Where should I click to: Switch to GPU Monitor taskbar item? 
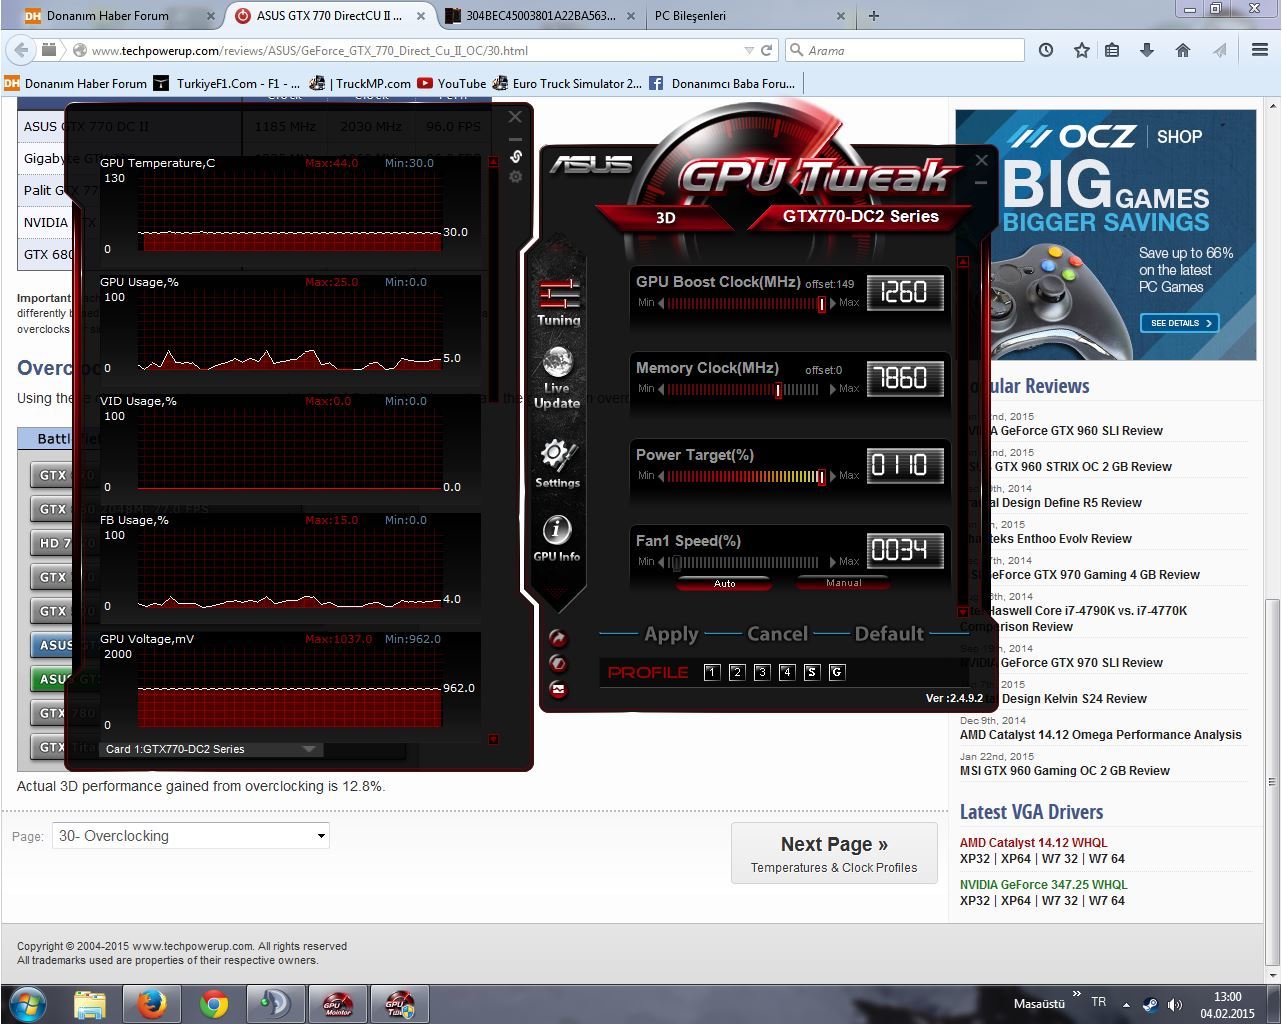tap(338, 1003)
